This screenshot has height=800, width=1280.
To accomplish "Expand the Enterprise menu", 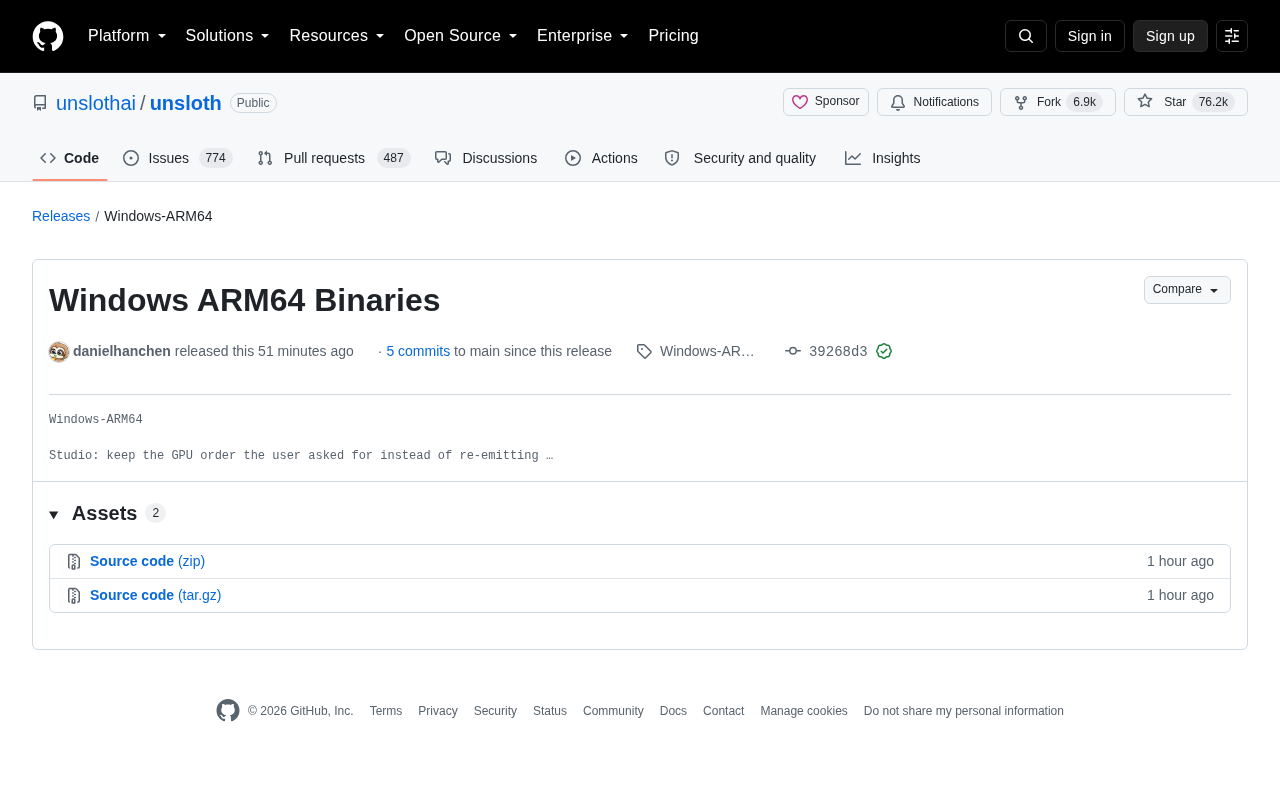I will [583, 36].
